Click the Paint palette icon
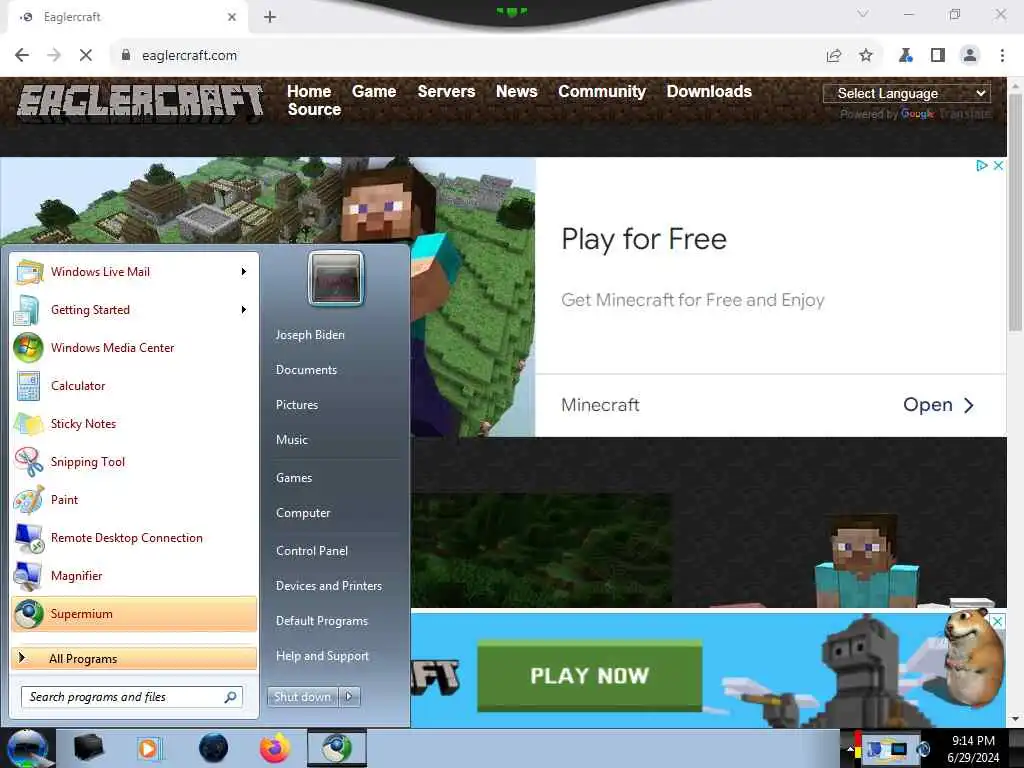Image resolution: width=1024 pixels, height=768 pixels. pyautogui.click(x=29, y=500)
